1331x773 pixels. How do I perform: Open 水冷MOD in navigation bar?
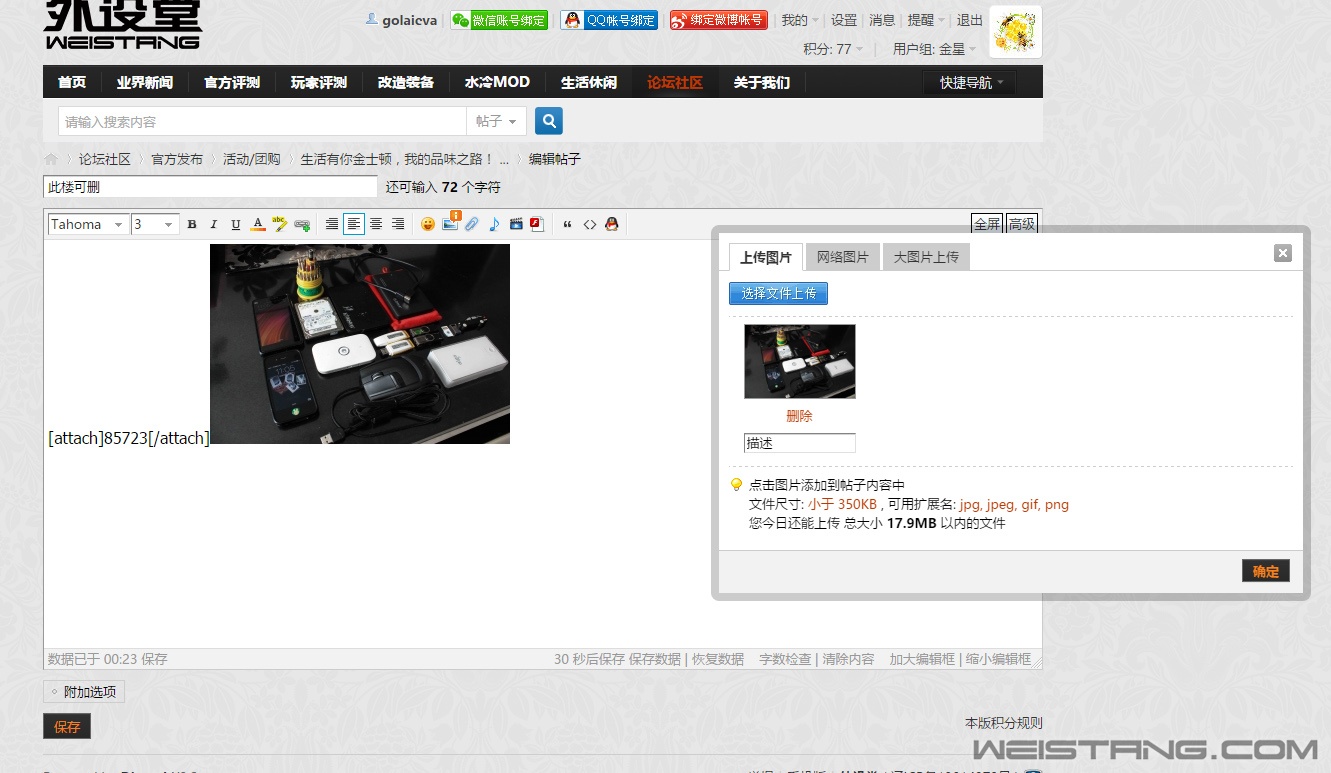click(497, 82)
